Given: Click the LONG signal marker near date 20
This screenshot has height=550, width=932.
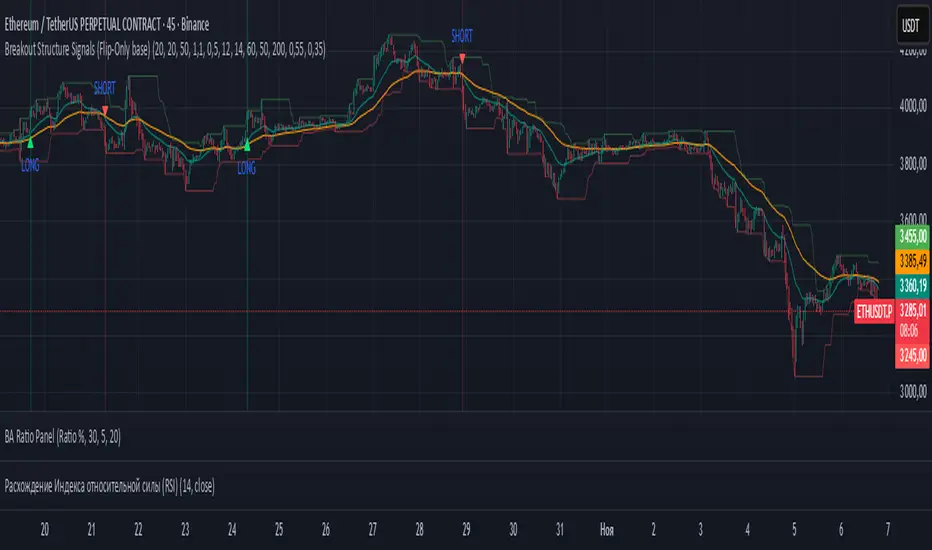Looking at the screenshot, I should [30, 166].
